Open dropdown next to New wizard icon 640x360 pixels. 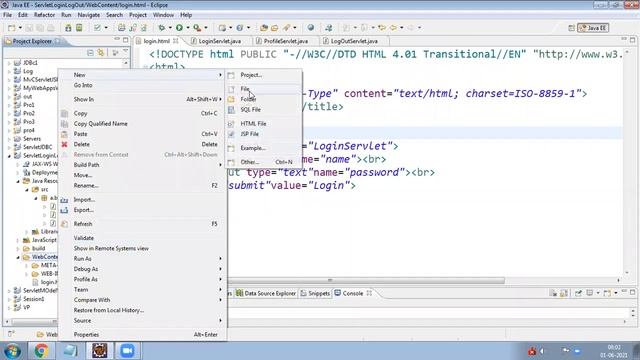[20, 28]
